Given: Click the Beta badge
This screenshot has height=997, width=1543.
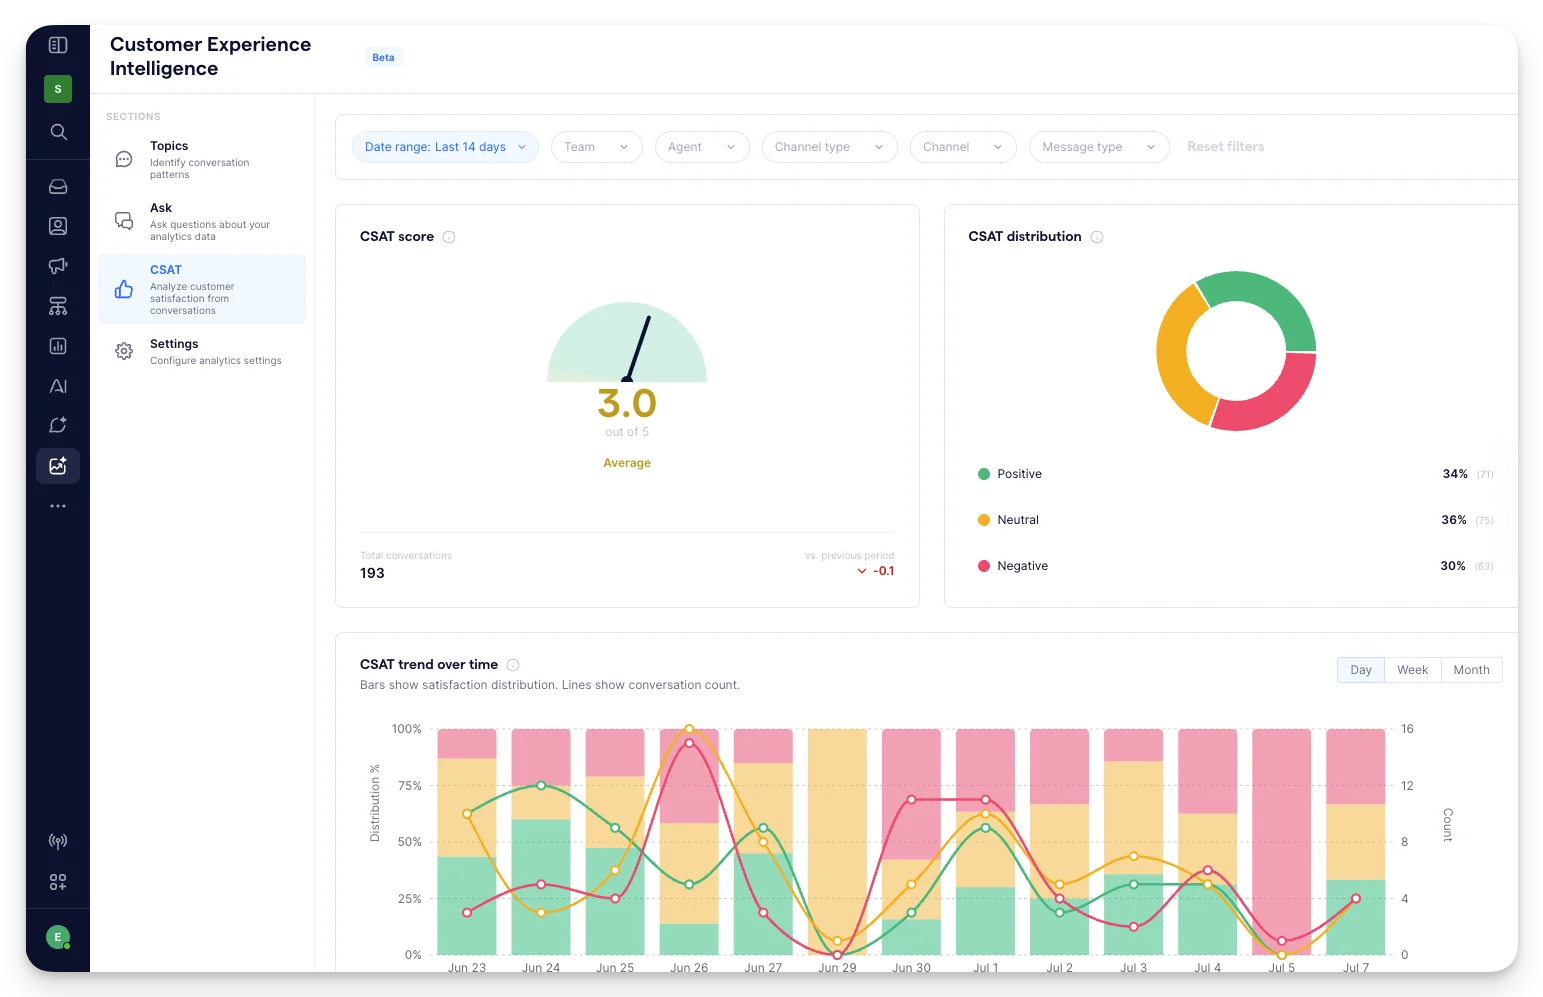Looking at the screenshot, I should tap(383, 58).
